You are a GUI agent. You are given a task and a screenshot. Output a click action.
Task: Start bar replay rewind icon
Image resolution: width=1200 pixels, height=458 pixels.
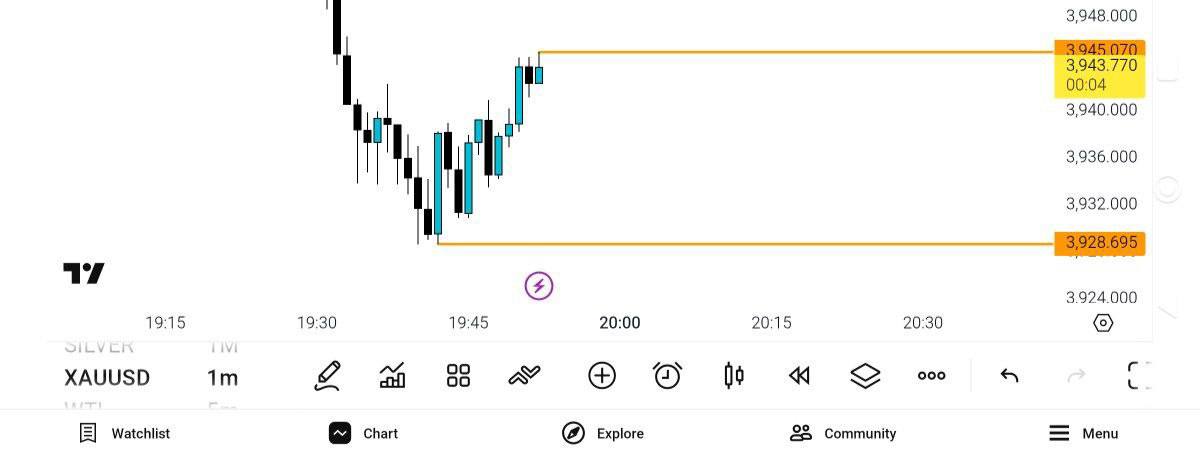pyautogui.click(x=799, y=376)
